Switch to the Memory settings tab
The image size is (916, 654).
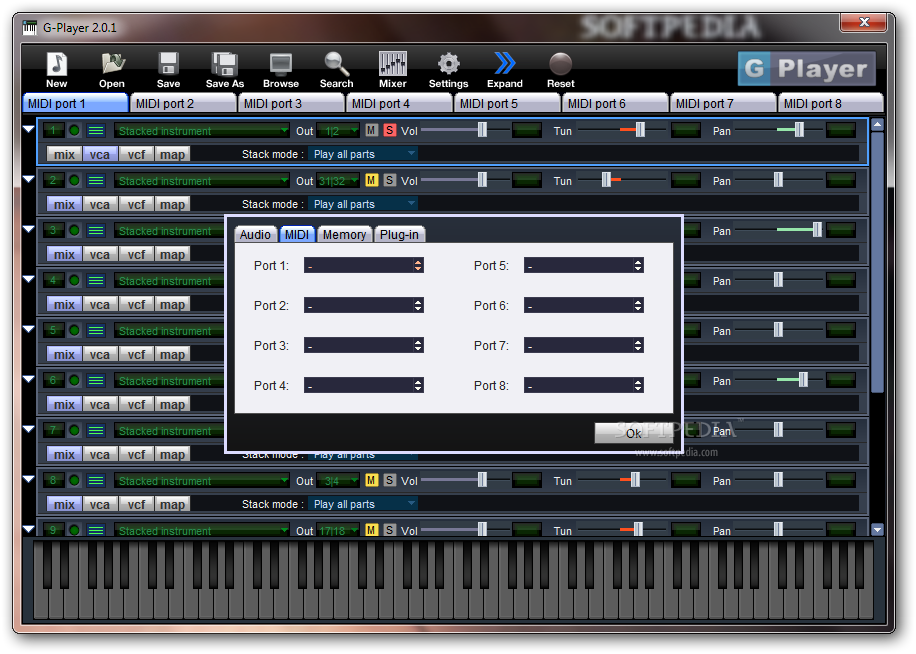coord(344,234)
